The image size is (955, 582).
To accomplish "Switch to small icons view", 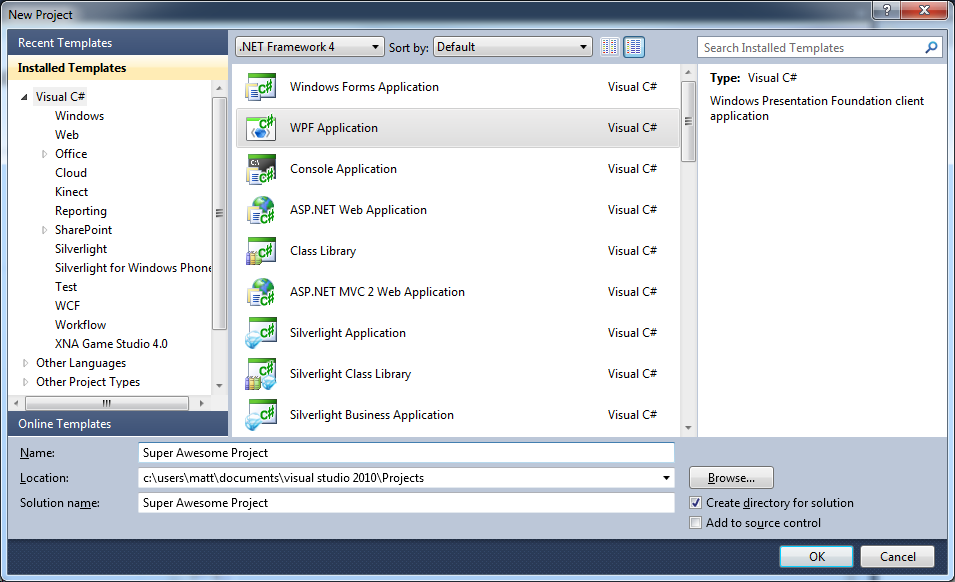I will coord(609,47).
